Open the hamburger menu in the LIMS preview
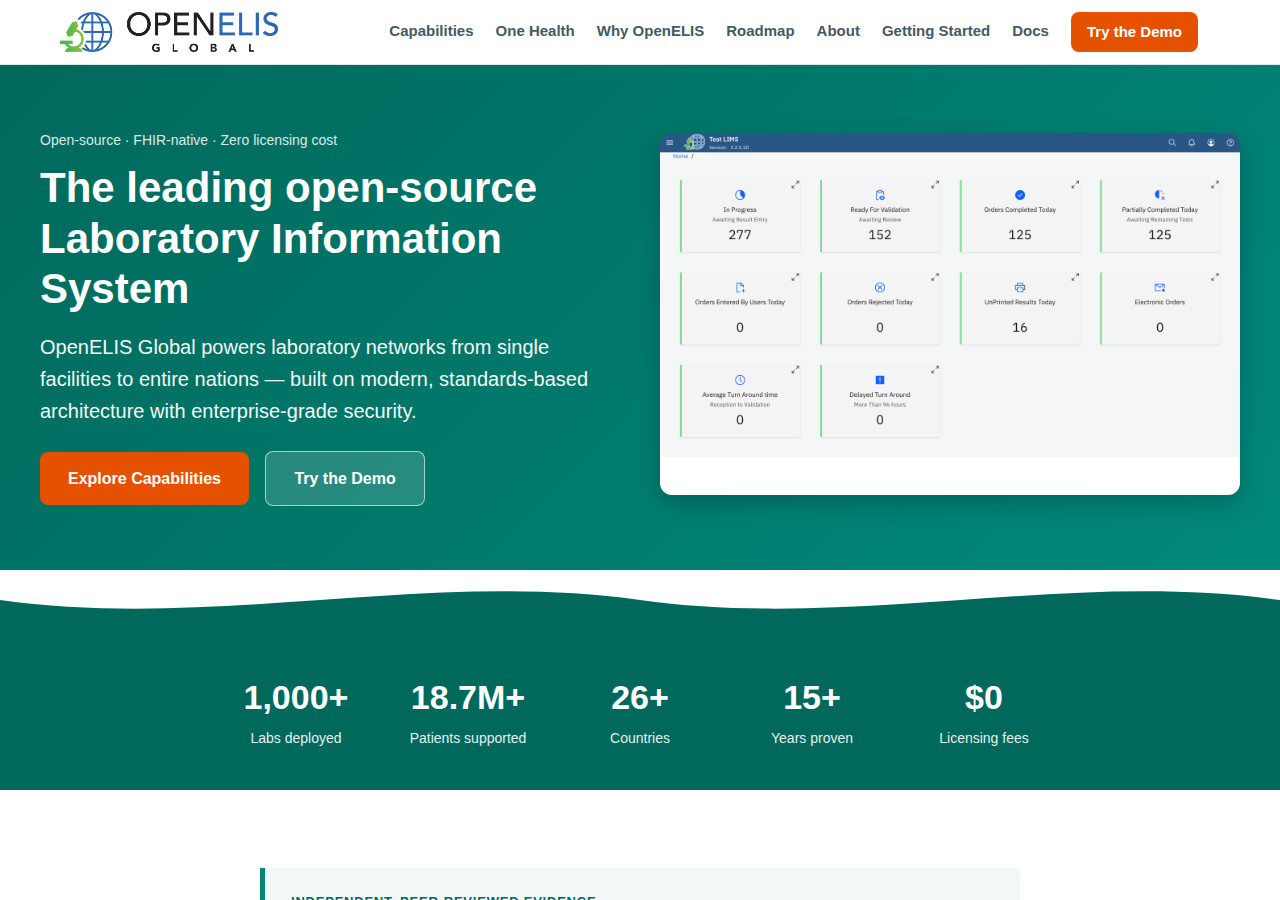 point(670,142)
